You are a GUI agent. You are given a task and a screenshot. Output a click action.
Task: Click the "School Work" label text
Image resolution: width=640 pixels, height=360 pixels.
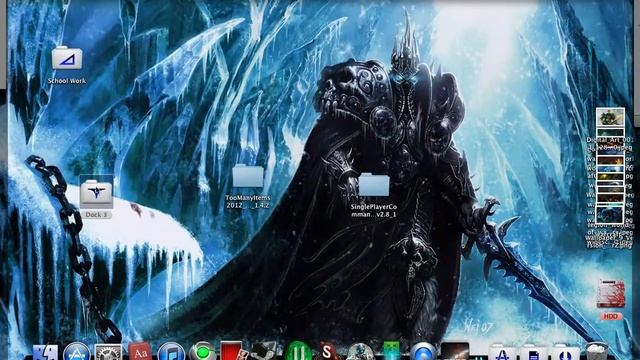[67, 81]
